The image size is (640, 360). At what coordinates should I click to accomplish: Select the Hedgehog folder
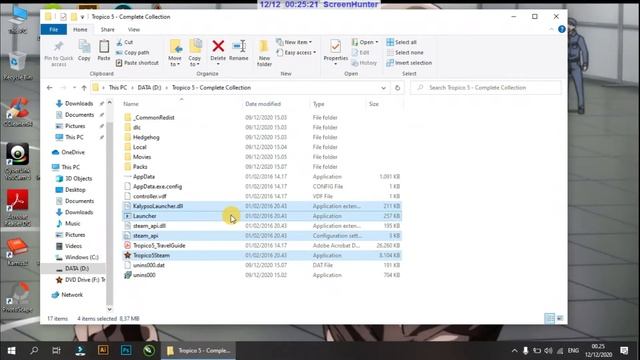[146, 137]
